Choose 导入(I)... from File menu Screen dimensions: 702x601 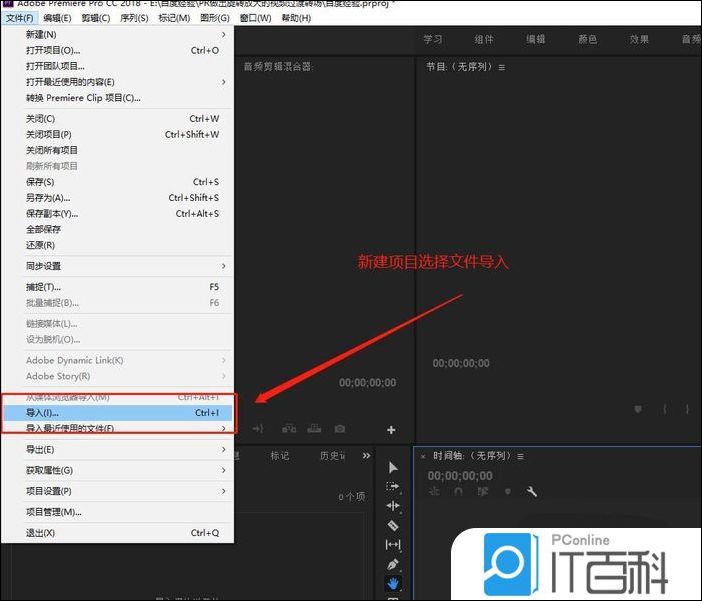[117, 413]
